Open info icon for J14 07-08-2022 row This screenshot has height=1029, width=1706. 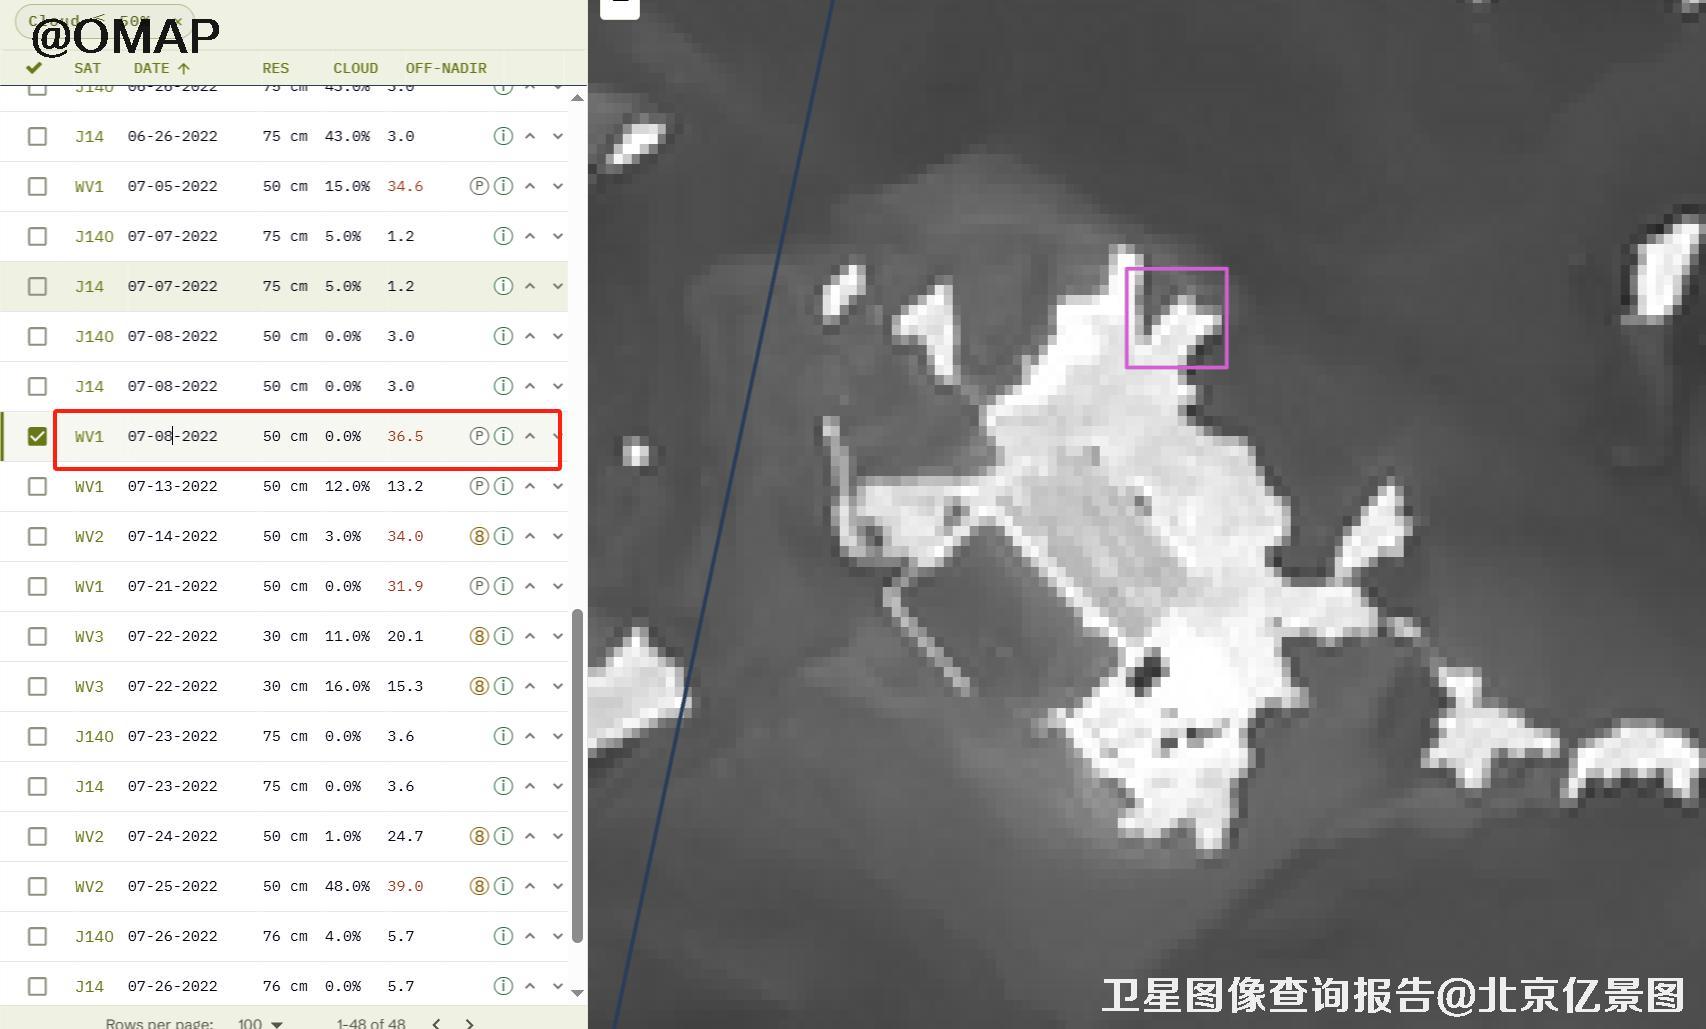pyautogui.click(x=503, y=386)
